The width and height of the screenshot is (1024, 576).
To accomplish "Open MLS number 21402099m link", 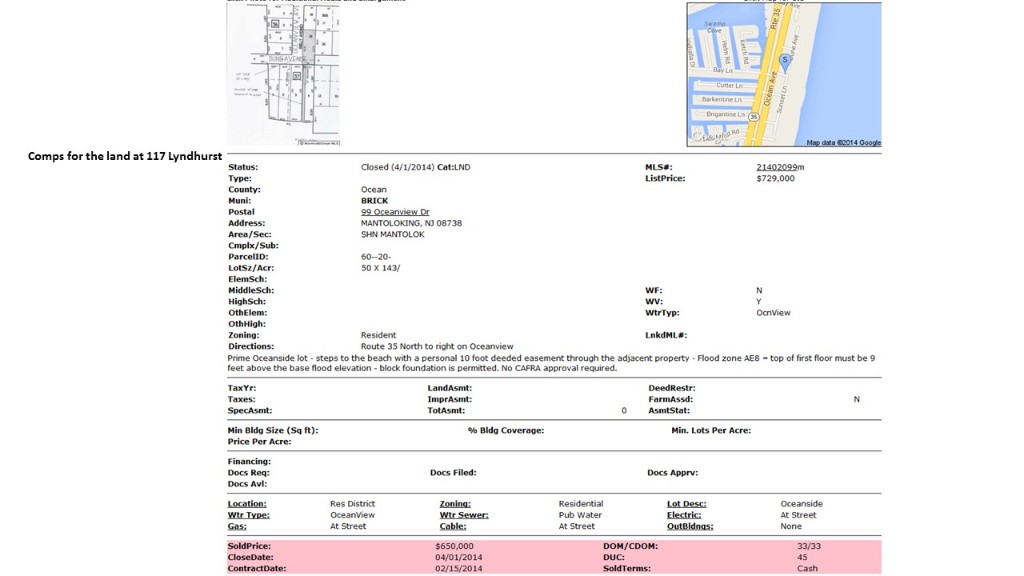I will tap(780, 167).
